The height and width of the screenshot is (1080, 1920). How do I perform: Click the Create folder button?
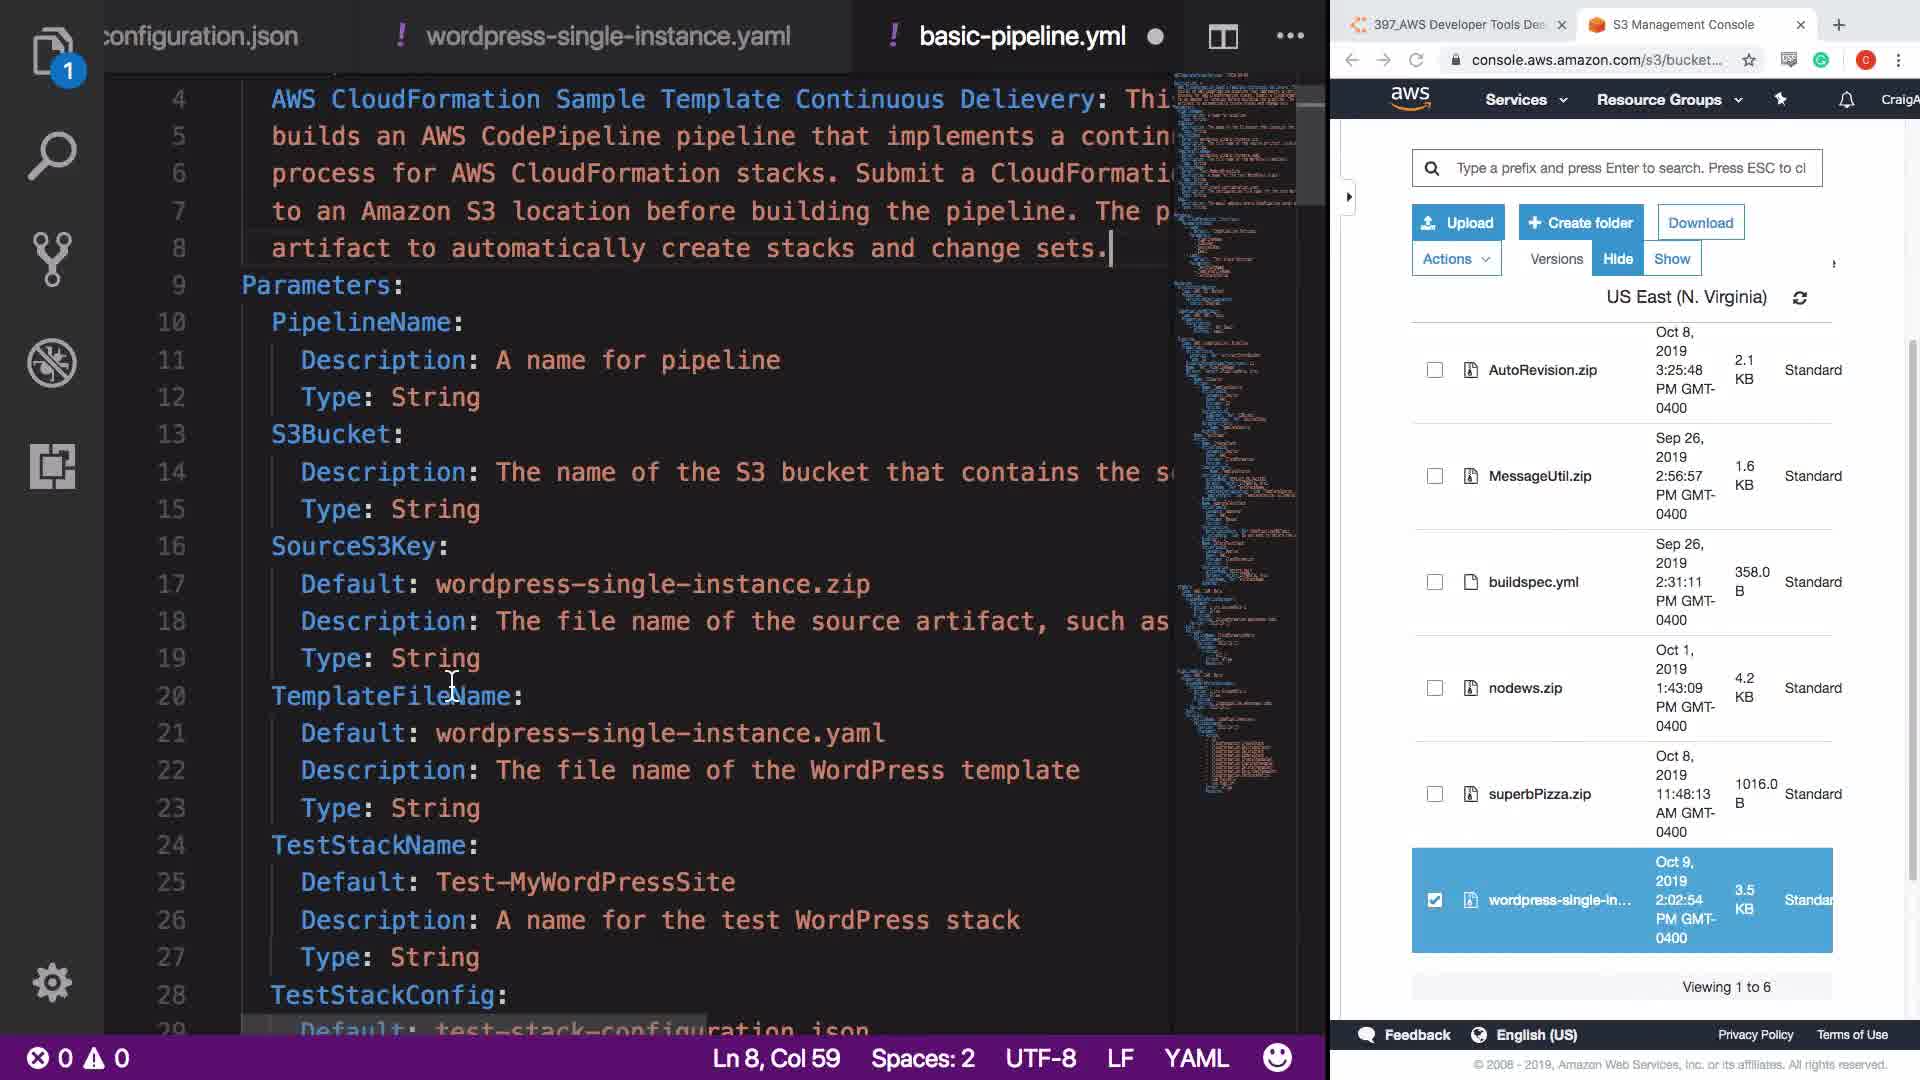1580,223
